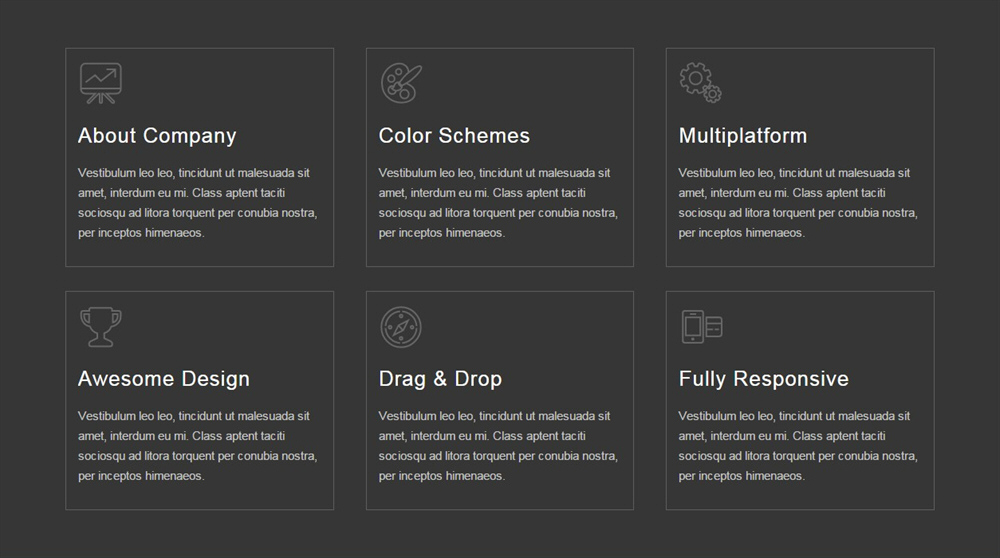Screen dimensions: 1000x558
Task: Click the trophy cup icon
Action: coord(100,327)
